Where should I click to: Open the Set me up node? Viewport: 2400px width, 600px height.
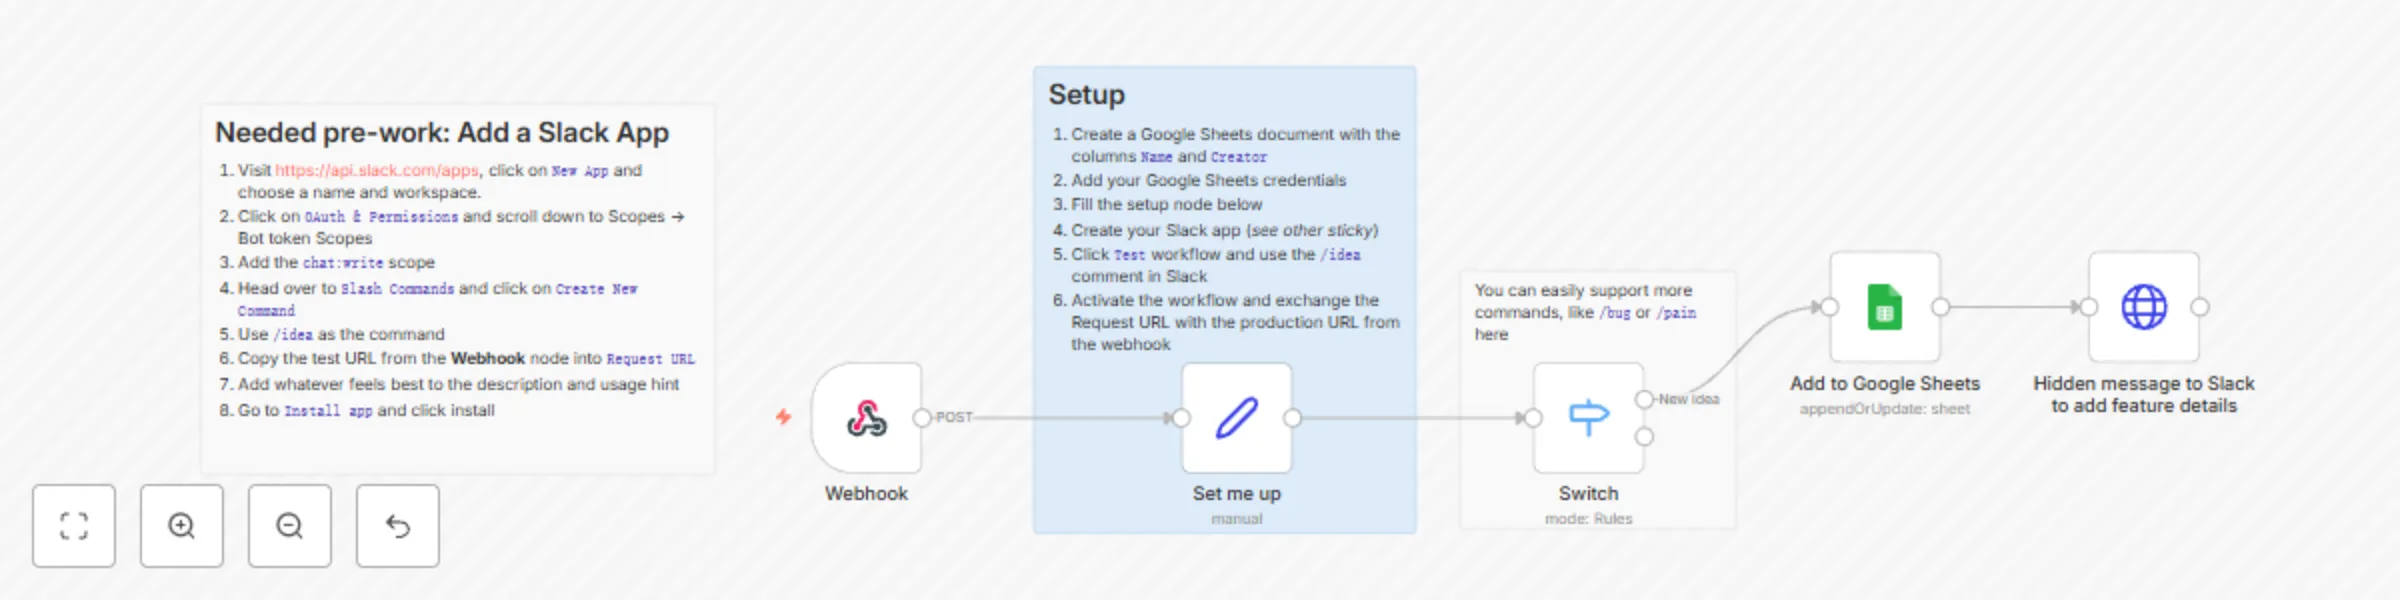click(x=1237, y=419)
